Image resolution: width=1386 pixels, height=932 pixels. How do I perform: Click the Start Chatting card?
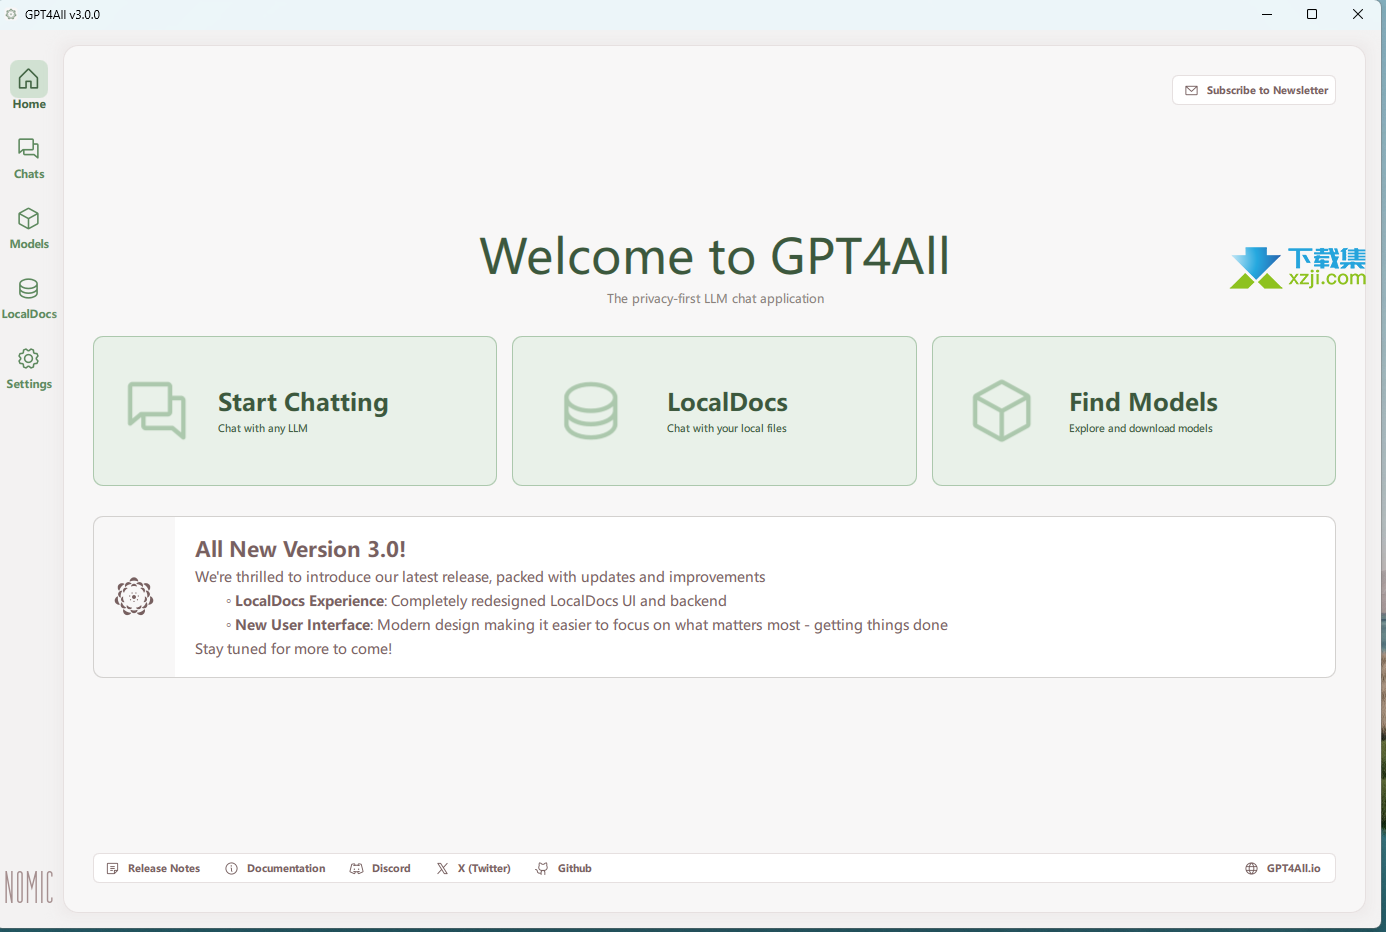coord(295,411)
